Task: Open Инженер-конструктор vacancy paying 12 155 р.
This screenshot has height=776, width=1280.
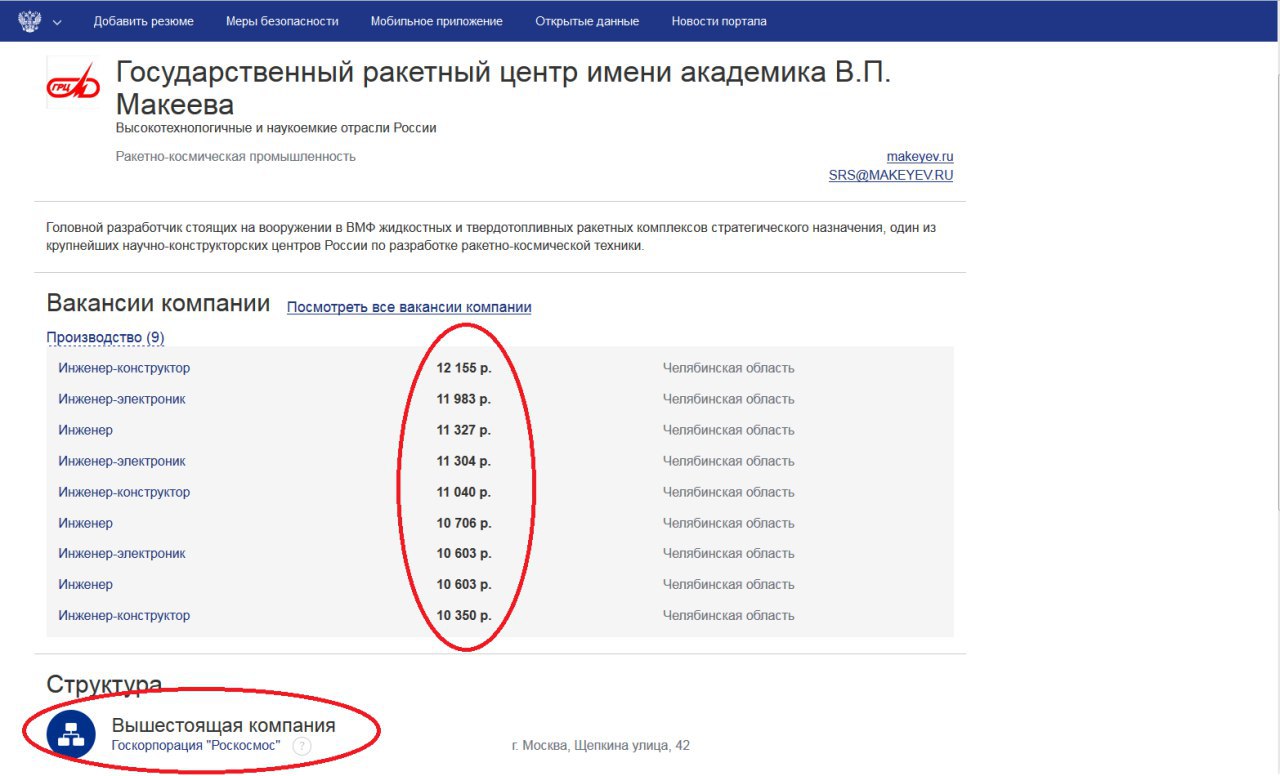Action: [x=124, y=368]
